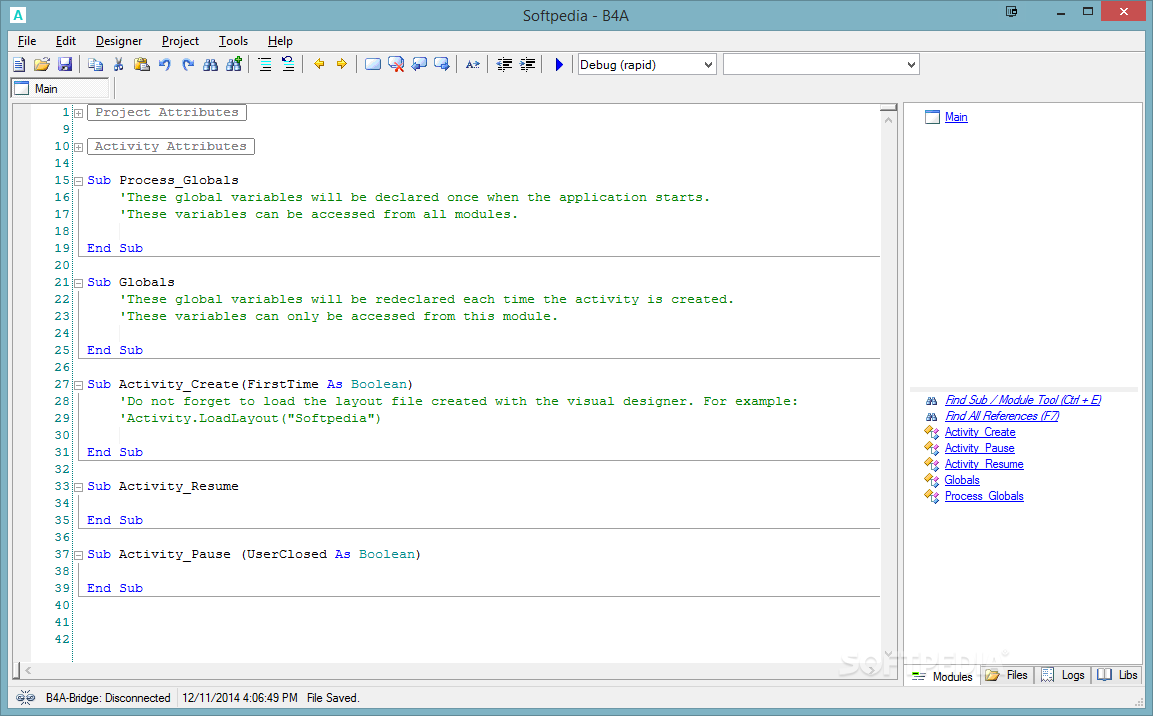The image size is (1153, 716).
Task: Collapse the Sub Globals block
Action: tap(78, 283)
